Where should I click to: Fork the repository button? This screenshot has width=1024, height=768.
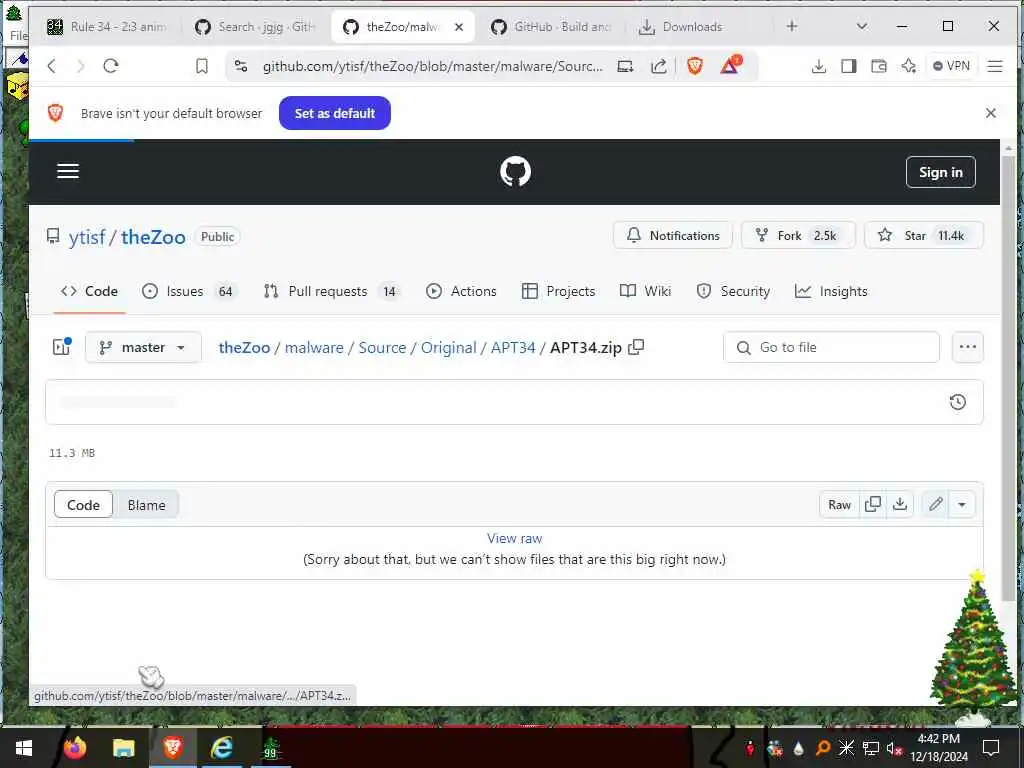pyautogui.click(x=798, y=235)
